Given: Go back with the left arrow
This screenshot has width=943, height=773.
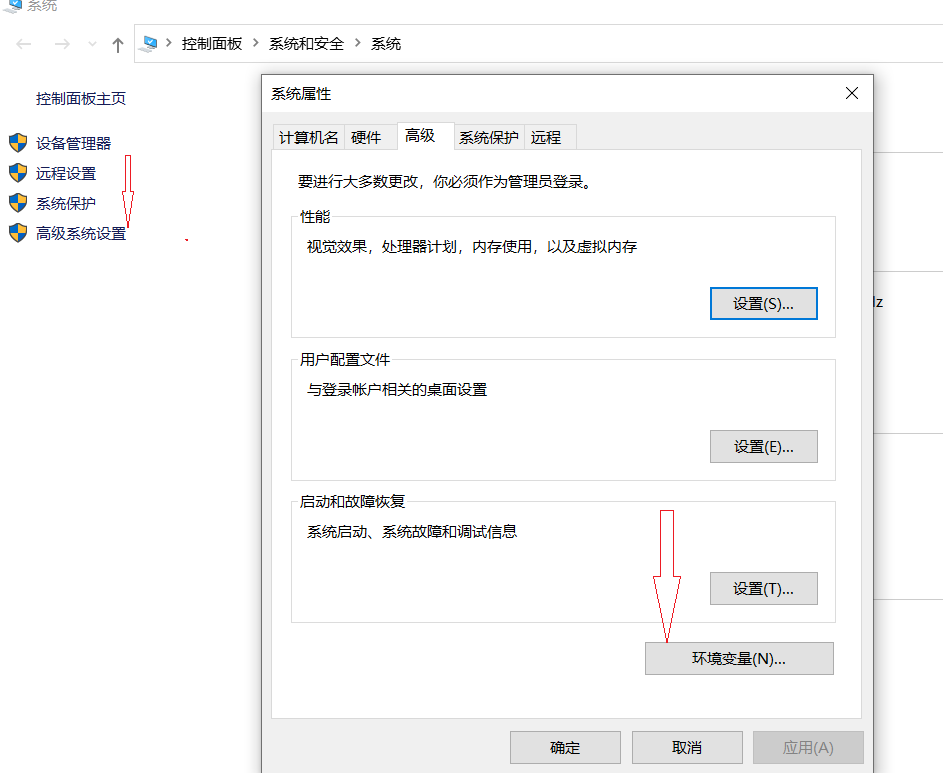Looking at the screenshot, I should [23, 44].
